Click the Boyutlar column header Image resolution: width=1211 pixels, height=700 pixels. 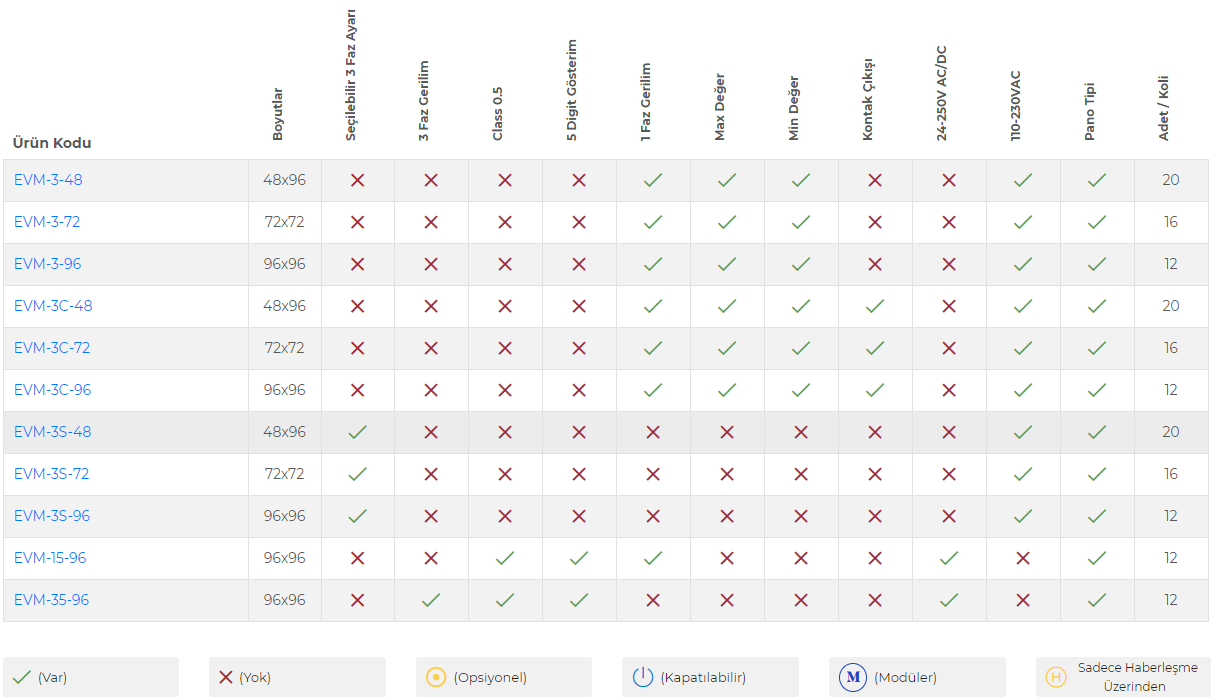pyautogui.click(x=278, y=114)
